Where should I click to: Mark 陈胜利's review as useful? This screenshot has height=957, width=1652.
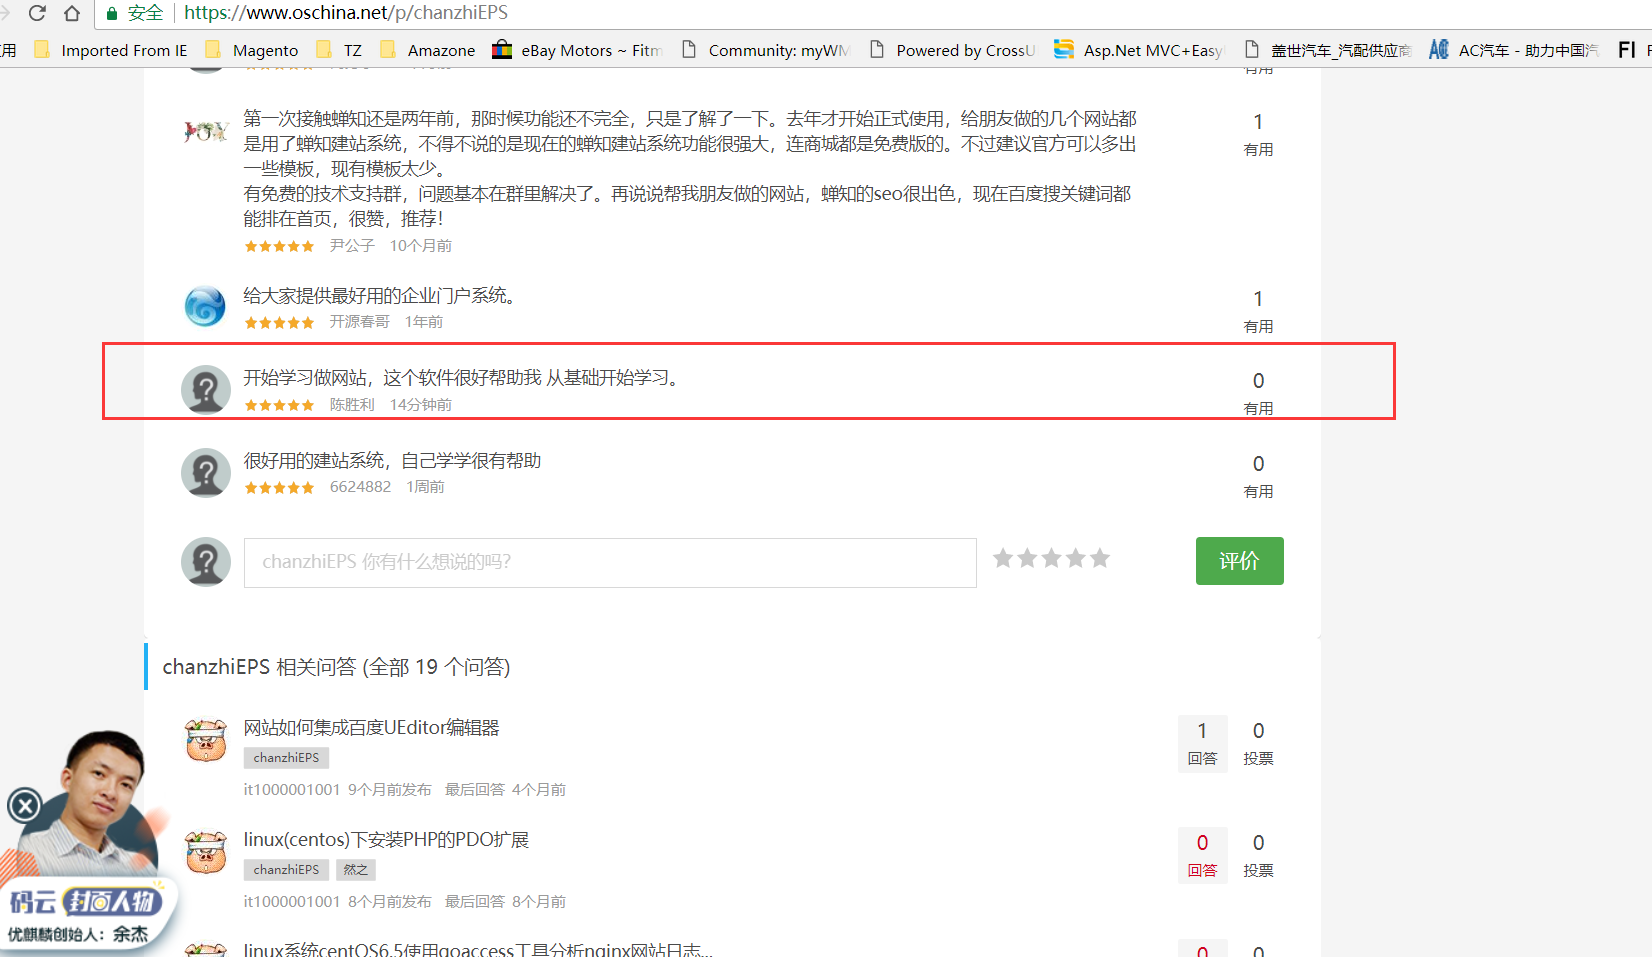[x=1258, y=393]
